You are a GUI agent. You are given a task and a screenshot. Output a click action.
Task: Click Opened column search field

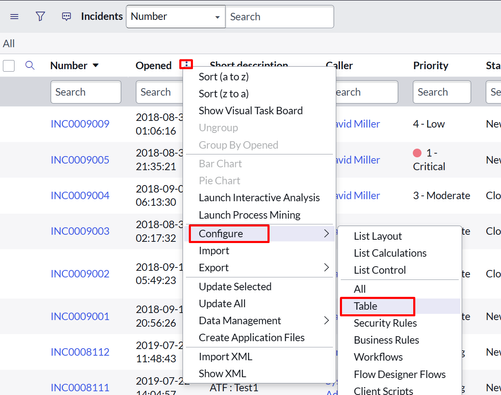(x=159, y=92)
